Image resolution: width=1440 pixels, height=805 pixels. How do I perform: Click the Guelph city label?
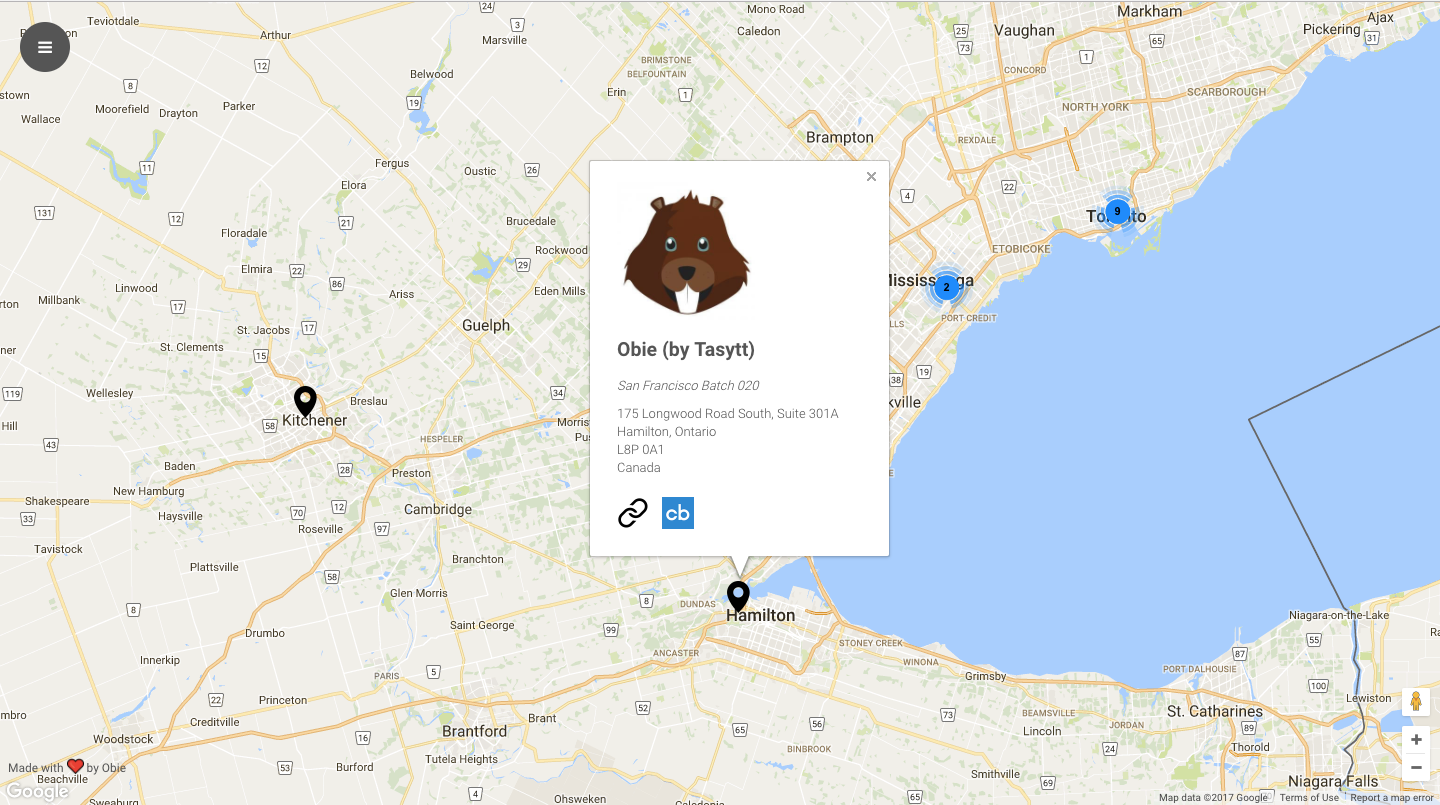pos(486,325)
